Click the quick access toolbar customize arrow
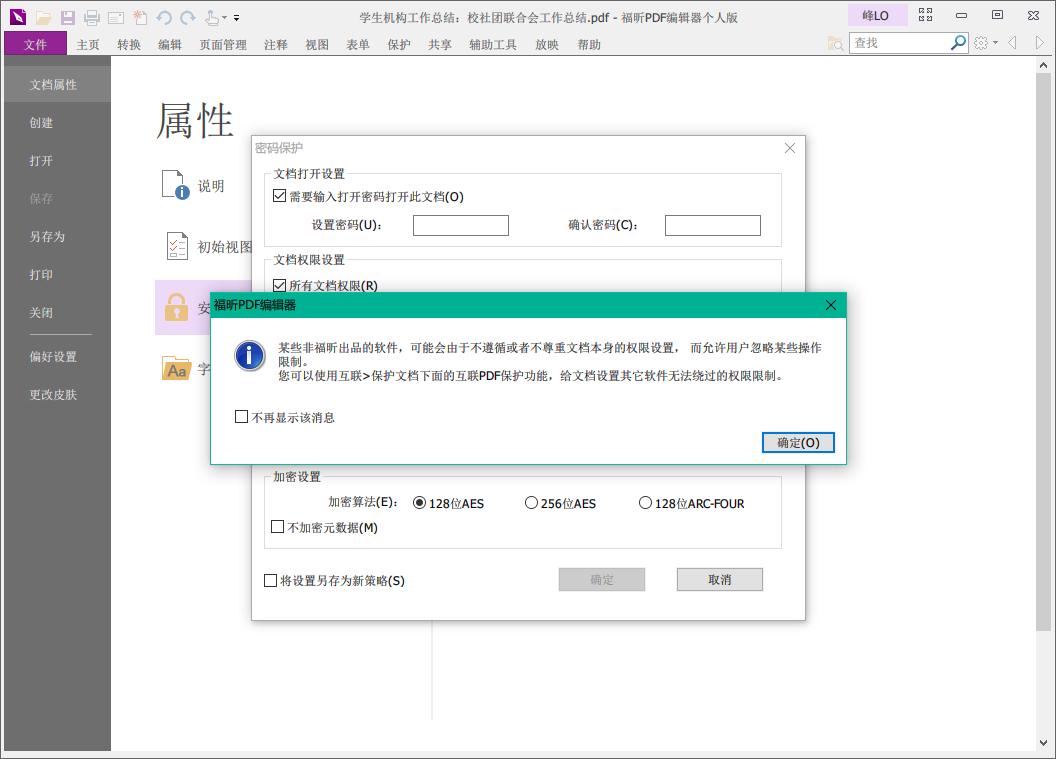The width and height of the screenshot is (1056, 759). click(x=236, y=18)
